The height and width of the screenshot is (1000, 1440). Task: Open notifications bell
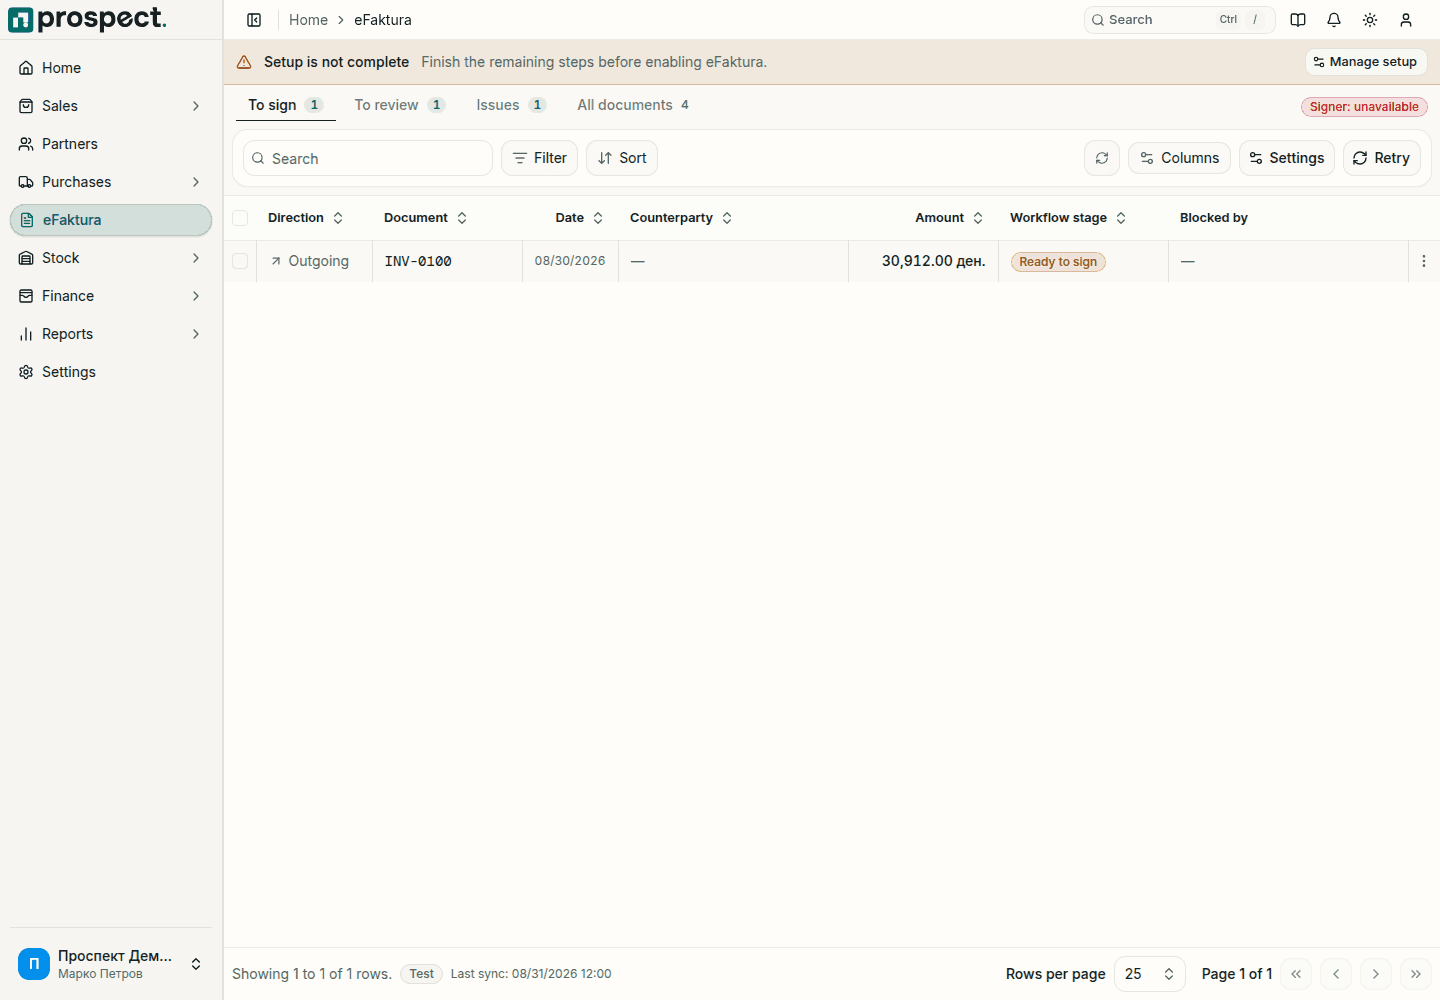coord(1334,20)
